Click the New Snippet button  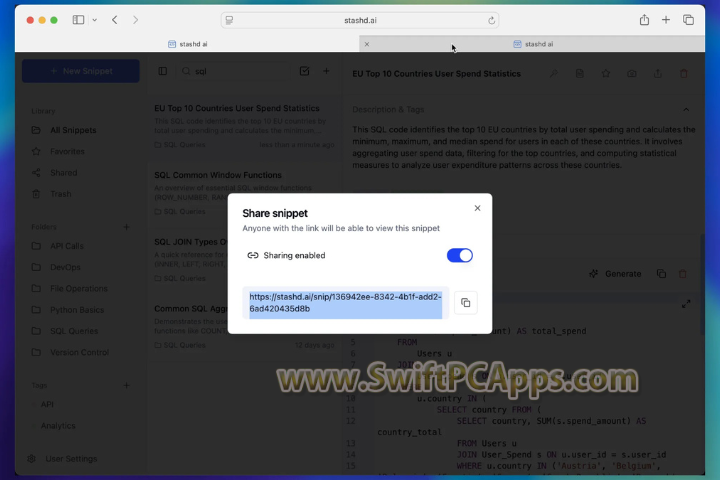[81, 71]
